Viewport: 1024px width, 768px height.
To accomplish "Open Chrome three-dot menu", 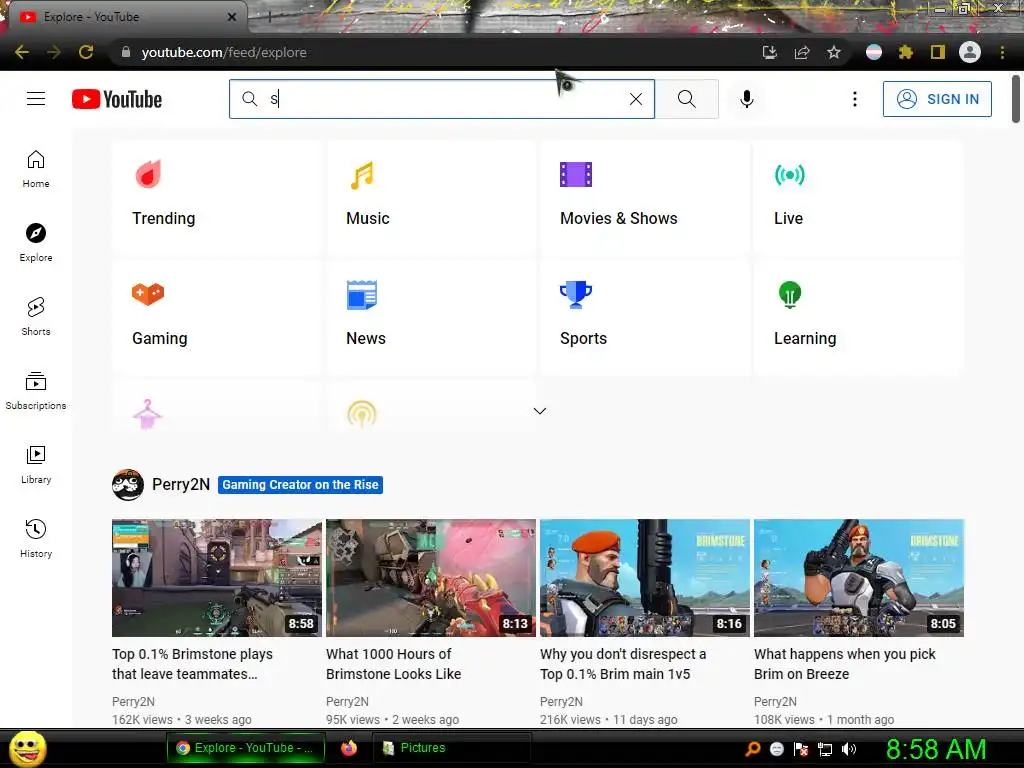I will point(1002,52).
